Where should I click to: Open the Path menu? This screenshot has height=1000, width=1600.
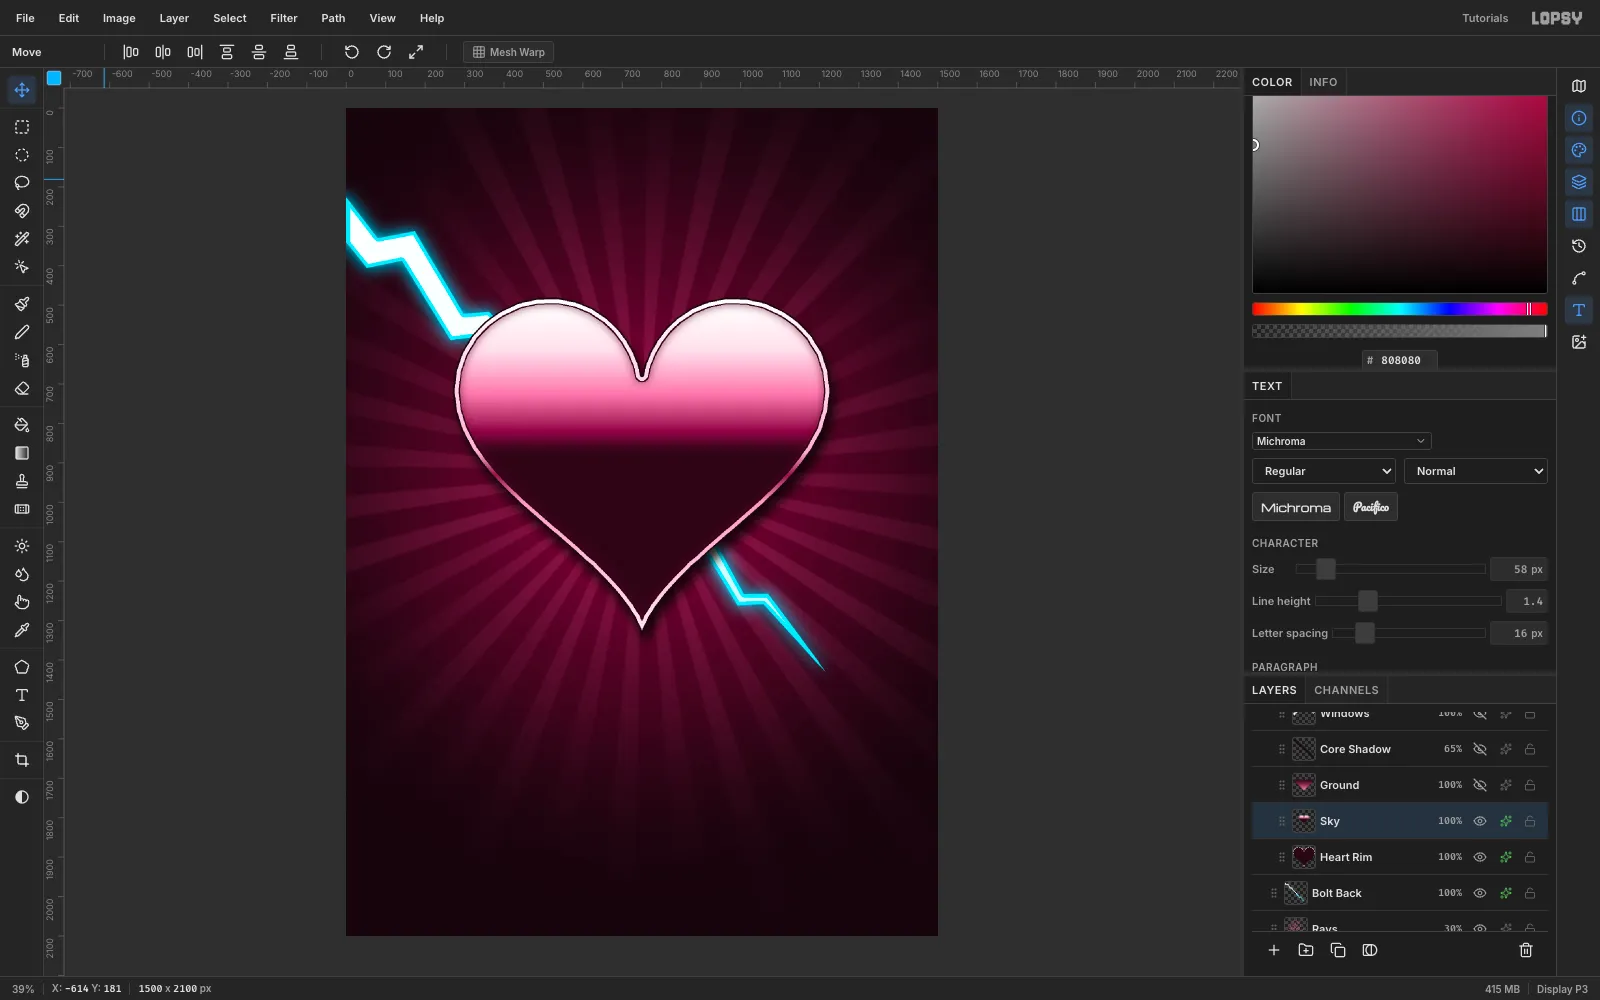pos(333,18)
